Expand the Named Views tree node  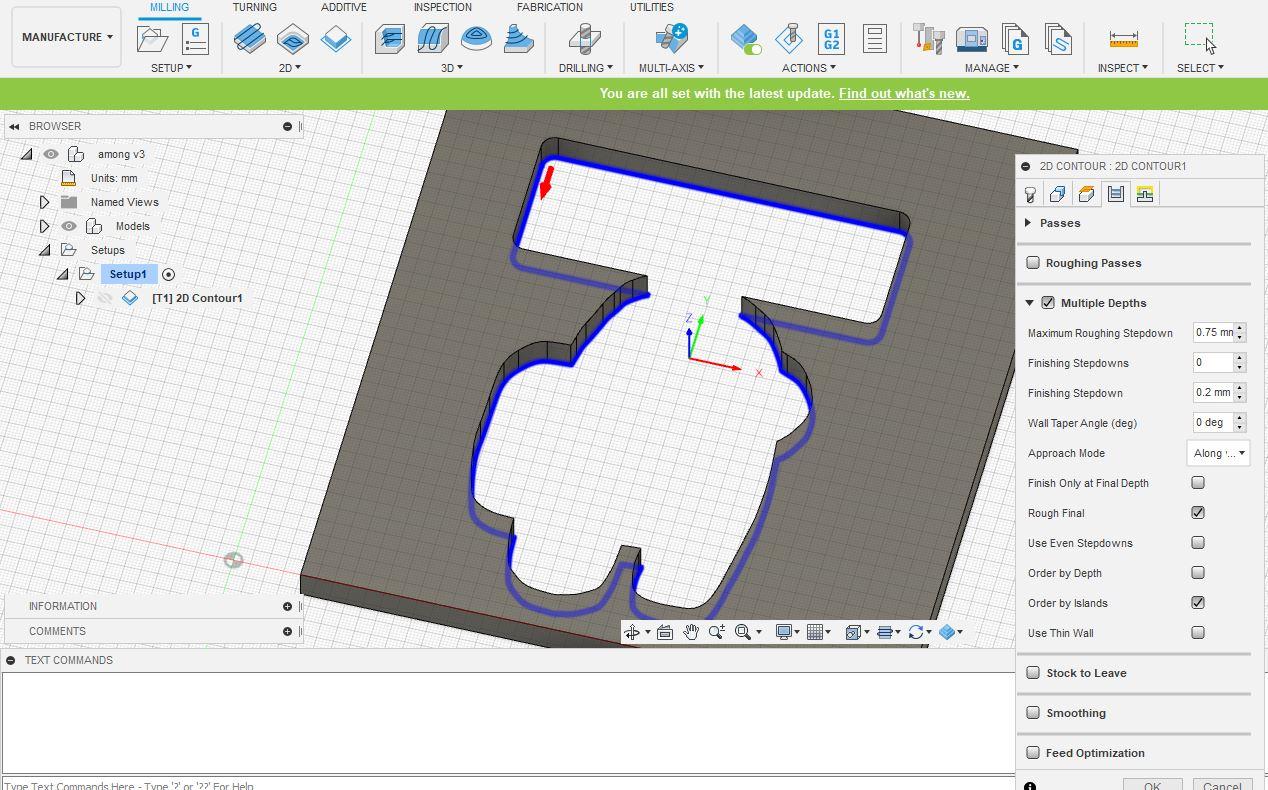(x=44, y=202)
